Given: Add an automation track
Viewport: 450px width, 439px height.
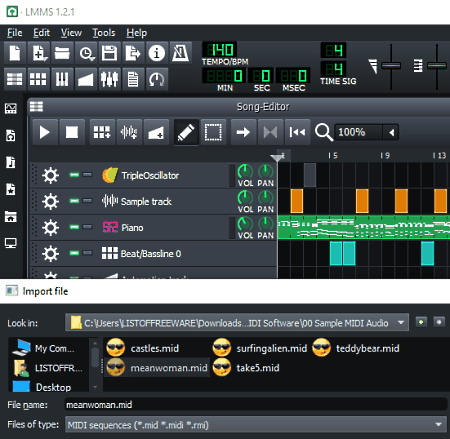Looking at the screenshot, I should pyautogui.click(x=156, y=132).
